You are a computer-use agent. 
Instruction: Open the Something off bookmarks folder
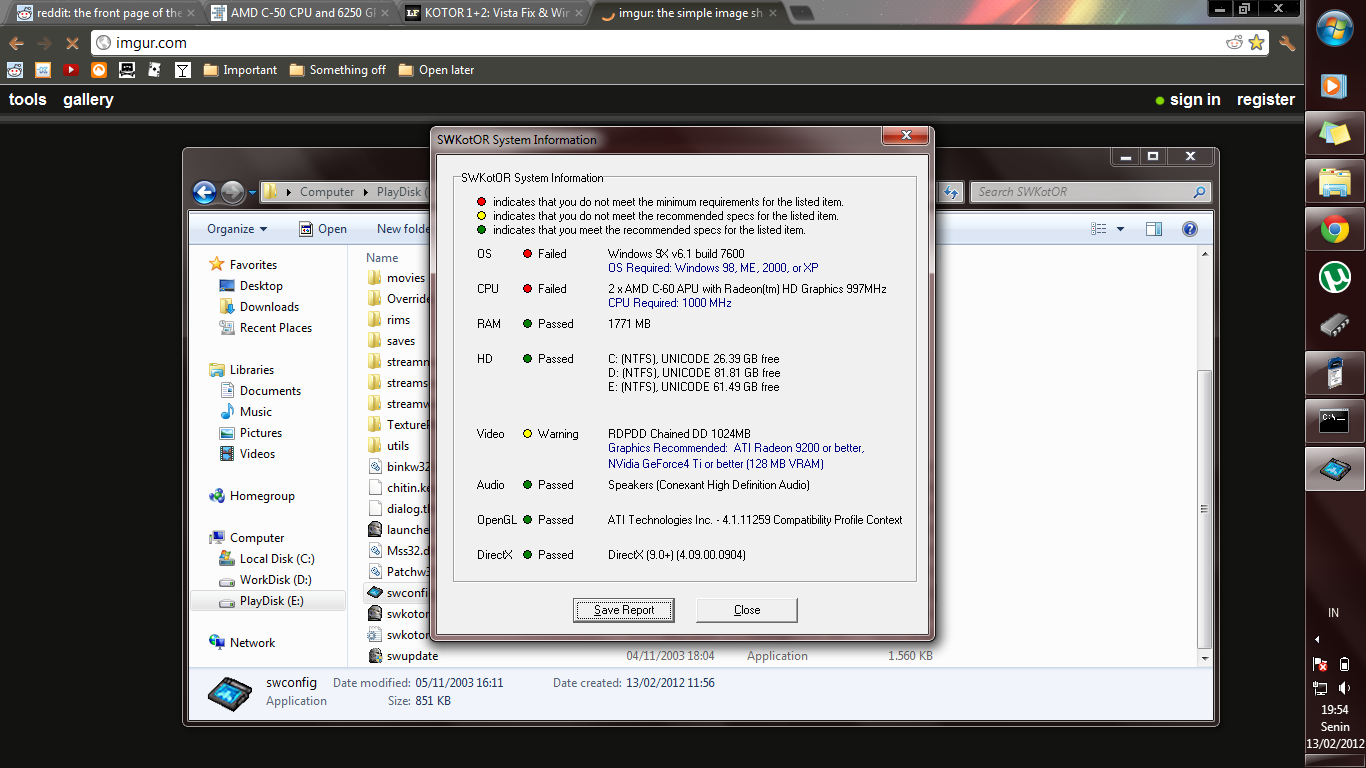338,70
